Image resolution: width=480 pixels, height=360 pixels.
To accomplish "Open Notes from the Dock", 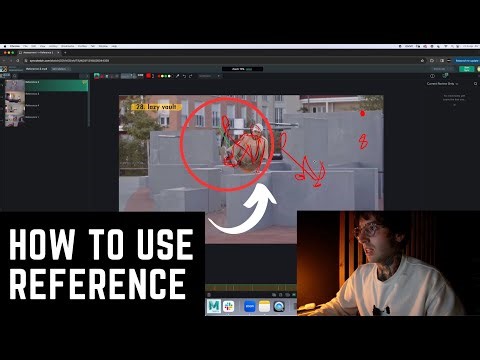I will tap(264, 306).
